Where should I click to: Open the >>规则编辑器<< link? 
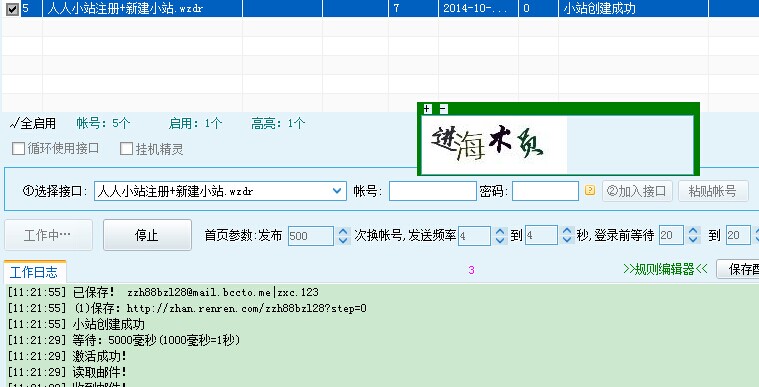click(666, 269)
